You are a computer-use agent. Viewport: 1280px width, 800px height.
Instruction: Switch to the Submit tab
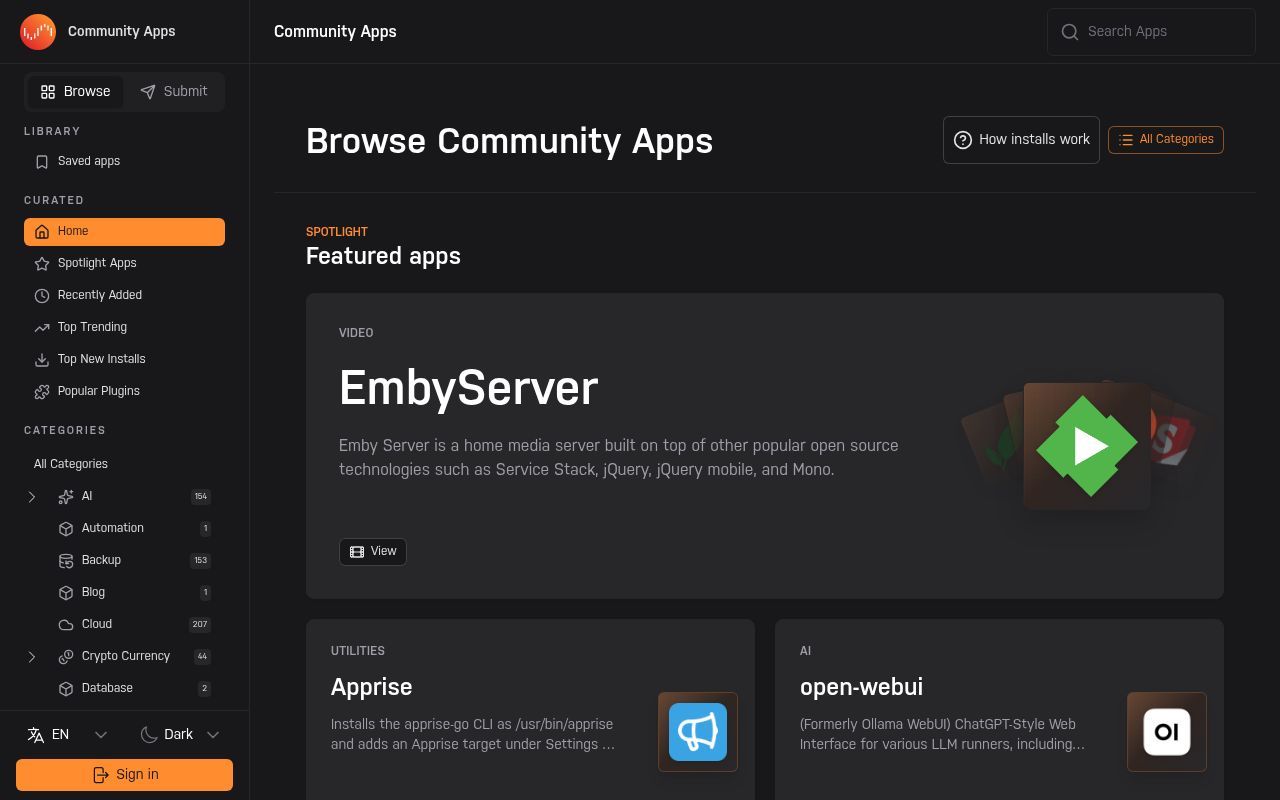pos(174,92)
